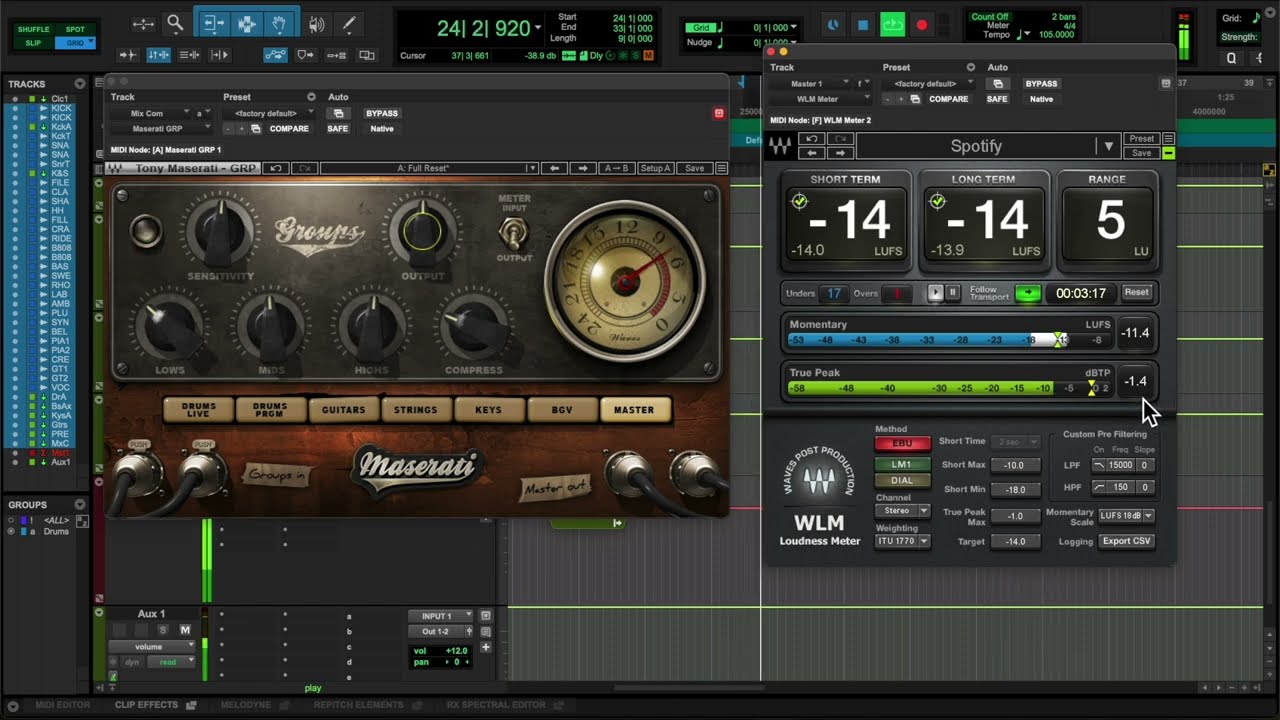Toggle Aux 1 track Mute button
Screen dimensions: 1280x720
(x=185, y=630)
